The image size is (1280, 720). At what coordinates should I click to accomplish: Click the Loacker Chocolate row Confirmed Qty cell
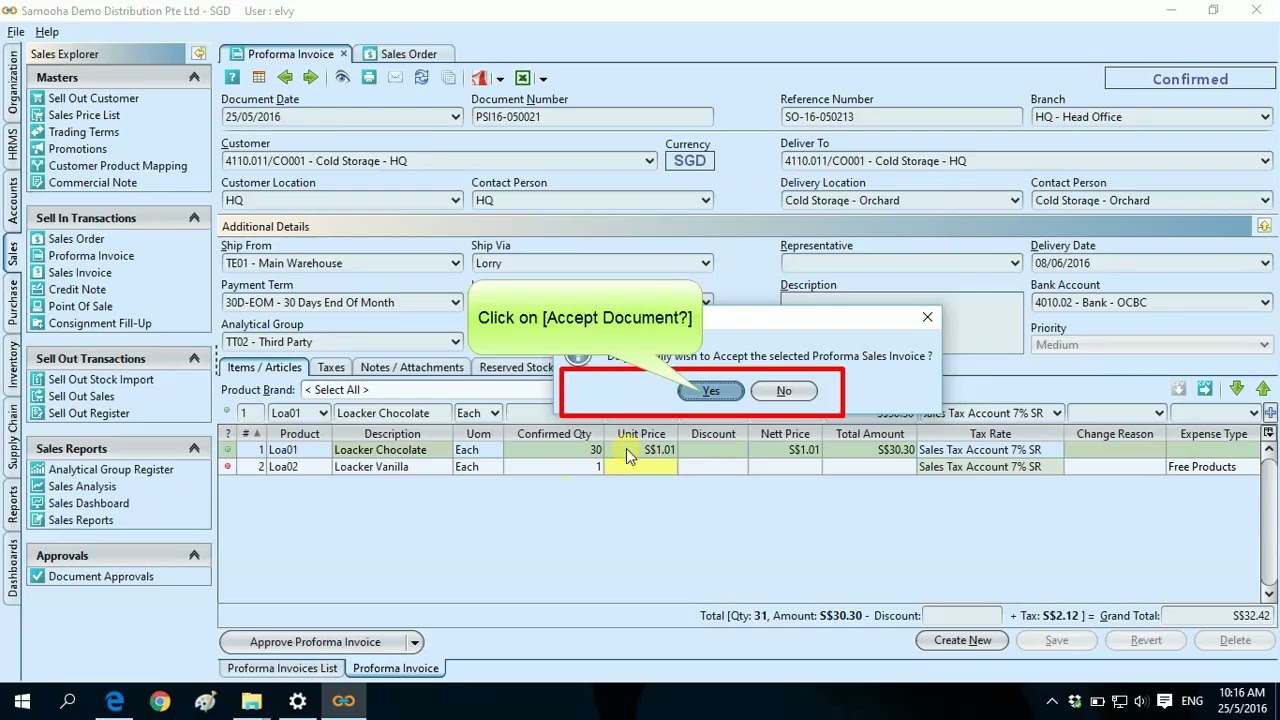coord(554,450)
